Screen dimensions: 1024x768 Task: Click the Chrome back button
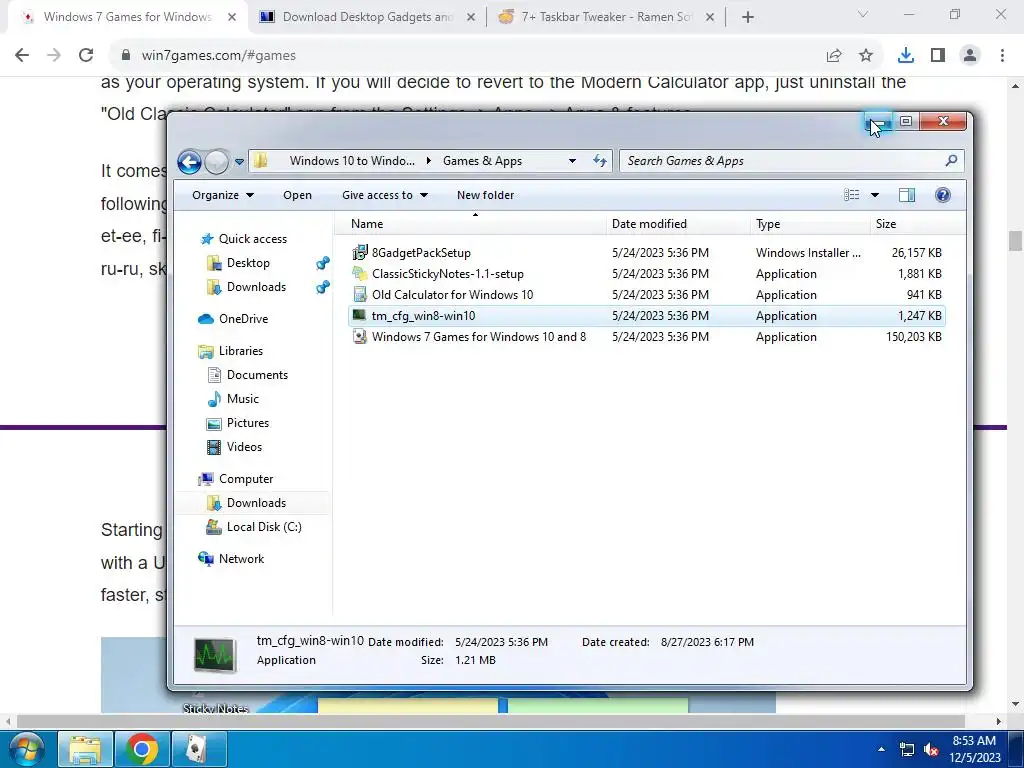click(22, 56)
